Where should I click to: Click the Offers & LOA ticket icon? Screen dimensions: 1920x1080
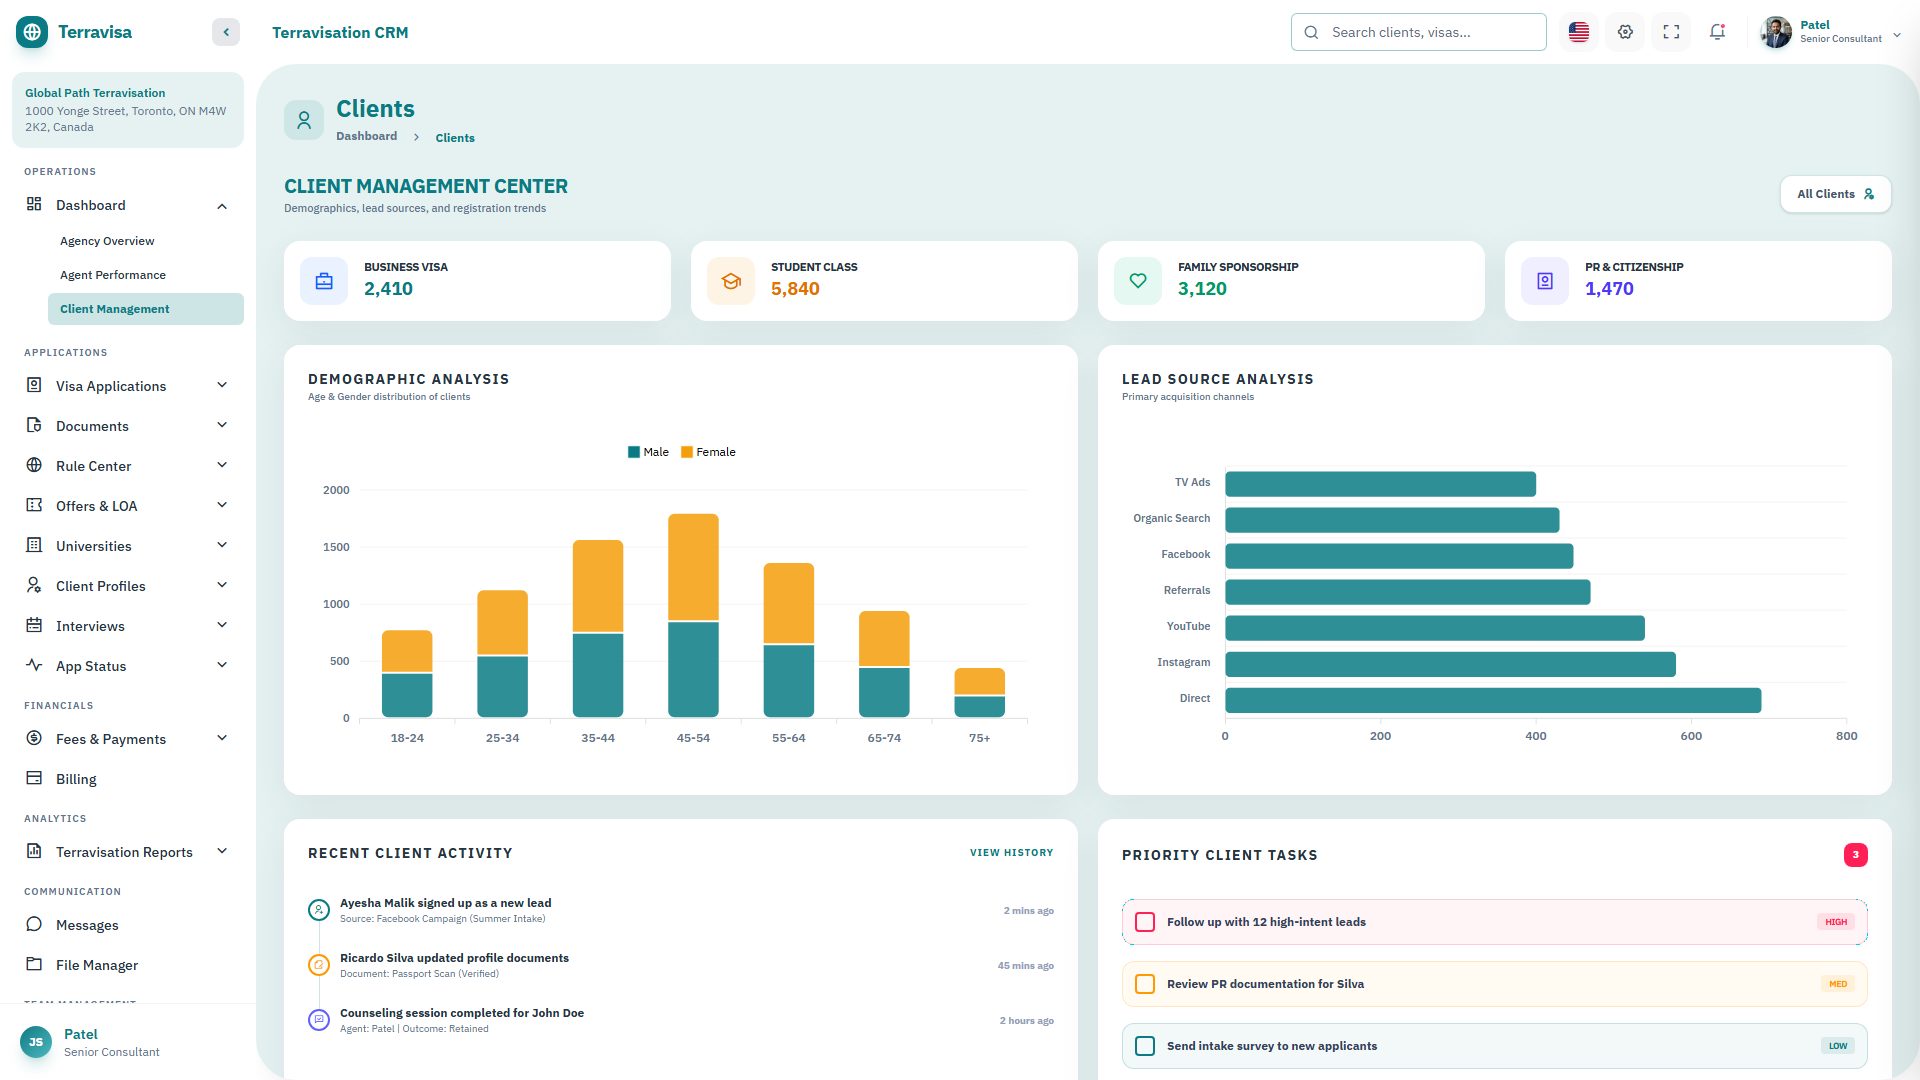point(34,505)
